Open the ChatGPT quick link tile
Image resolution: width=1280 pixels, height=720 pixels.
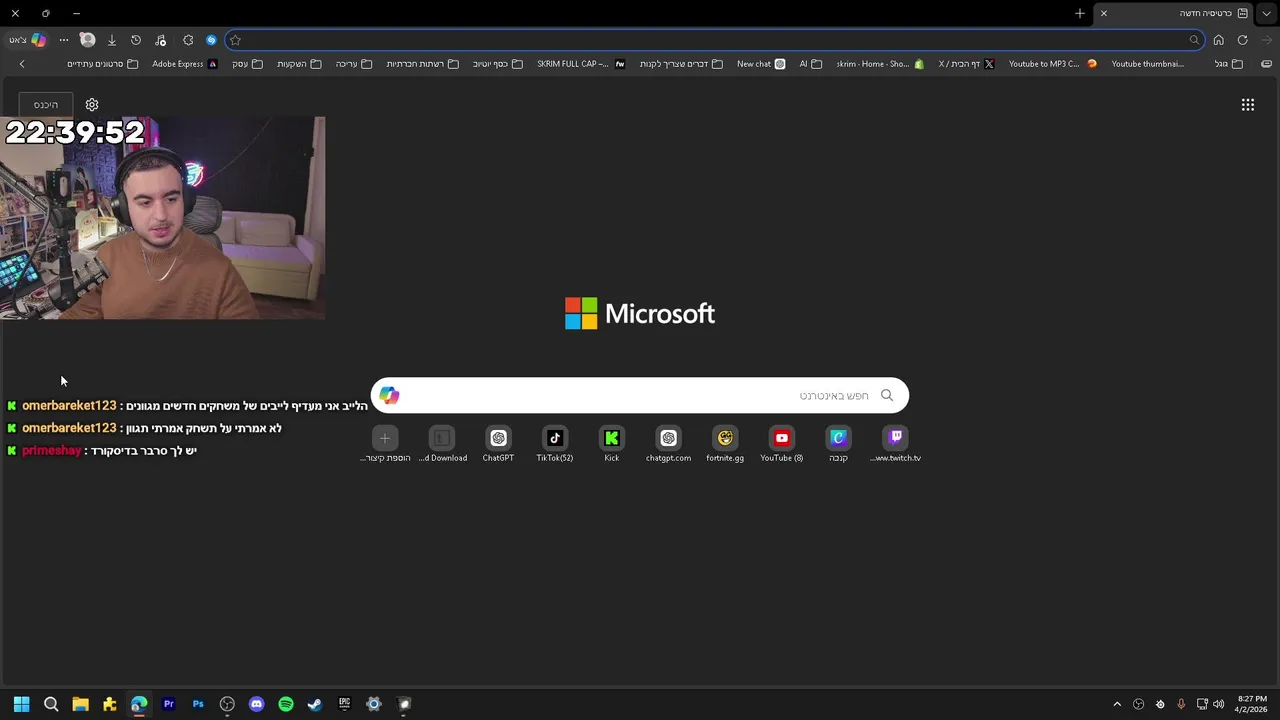pos(498,444)
